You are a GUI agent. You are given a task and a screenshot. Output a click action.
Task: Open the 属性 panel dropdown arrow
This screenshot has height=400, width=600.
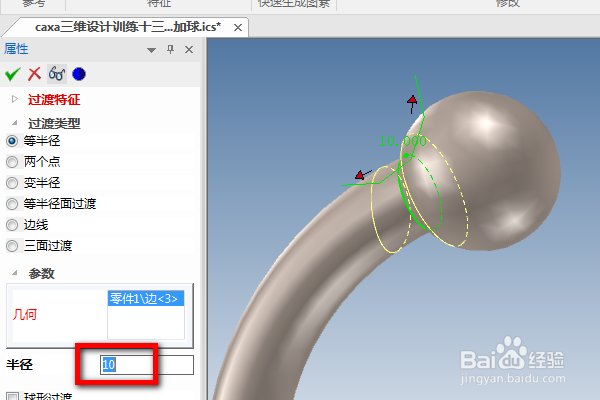pos(152,50)
